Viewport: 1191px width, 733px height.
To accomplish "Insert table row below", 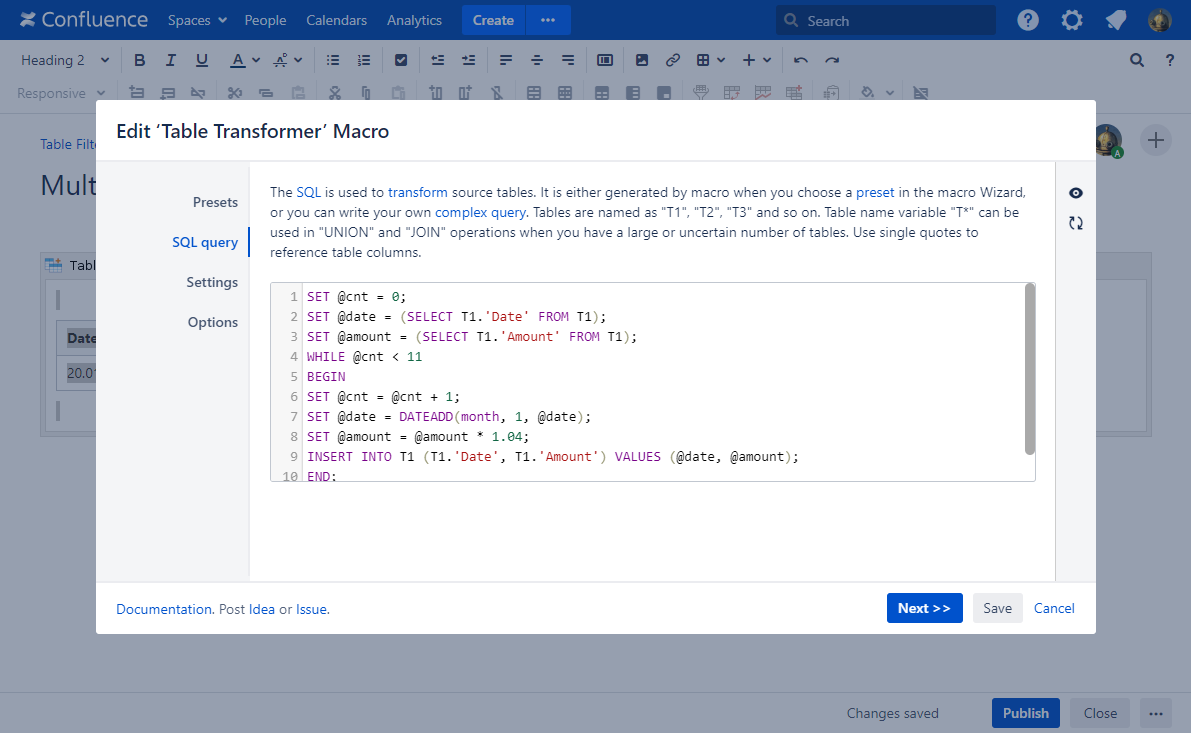I will coord(168,93).
